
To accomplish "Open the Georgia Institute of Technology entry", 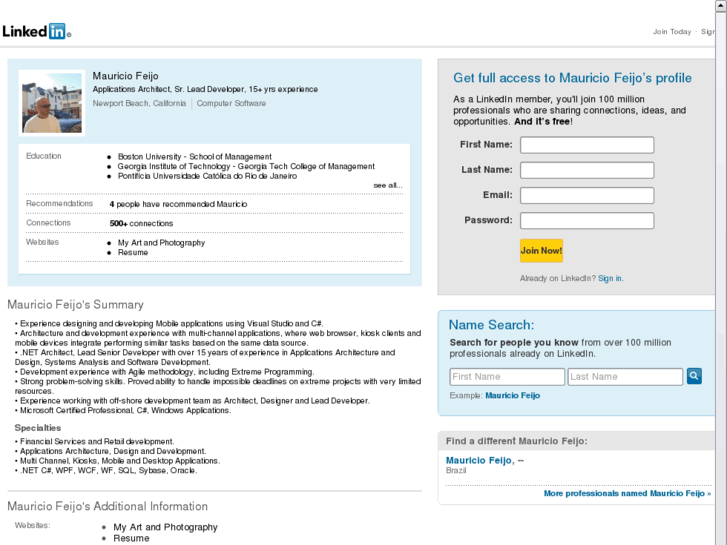I will (x=246, y=166).
